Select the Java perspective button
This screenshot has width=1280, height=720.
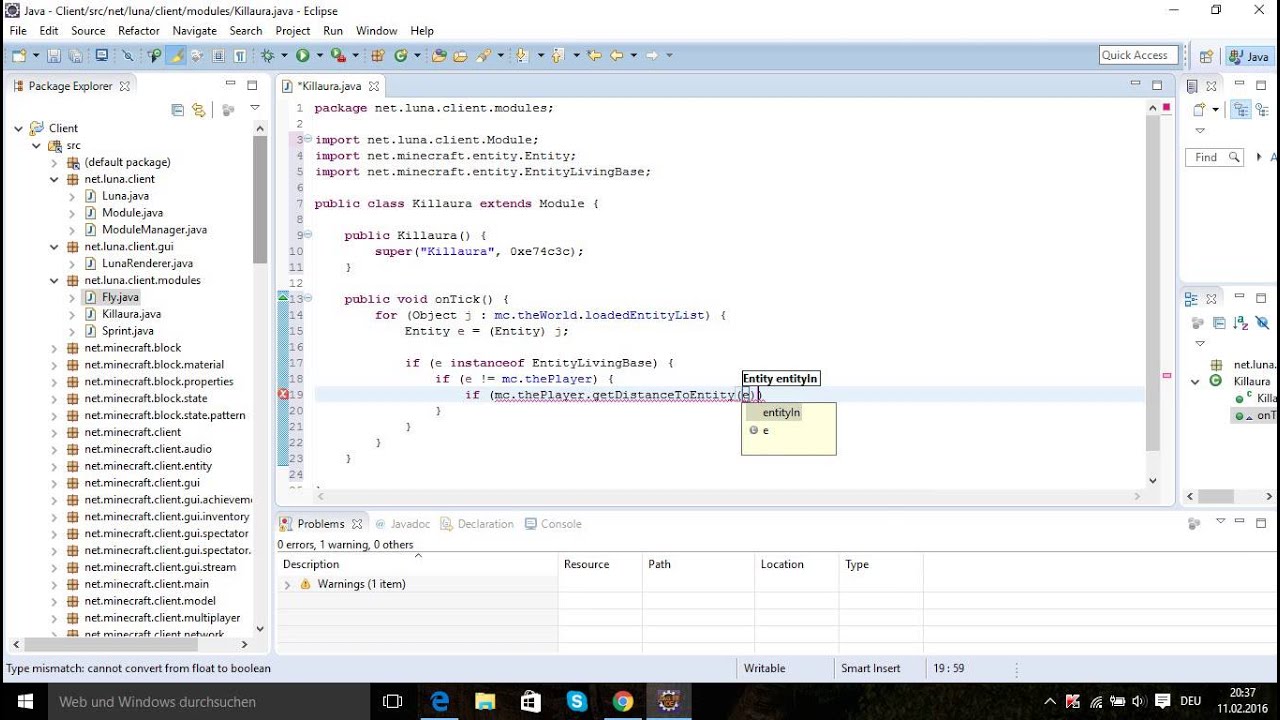[x=1250, y=56]
